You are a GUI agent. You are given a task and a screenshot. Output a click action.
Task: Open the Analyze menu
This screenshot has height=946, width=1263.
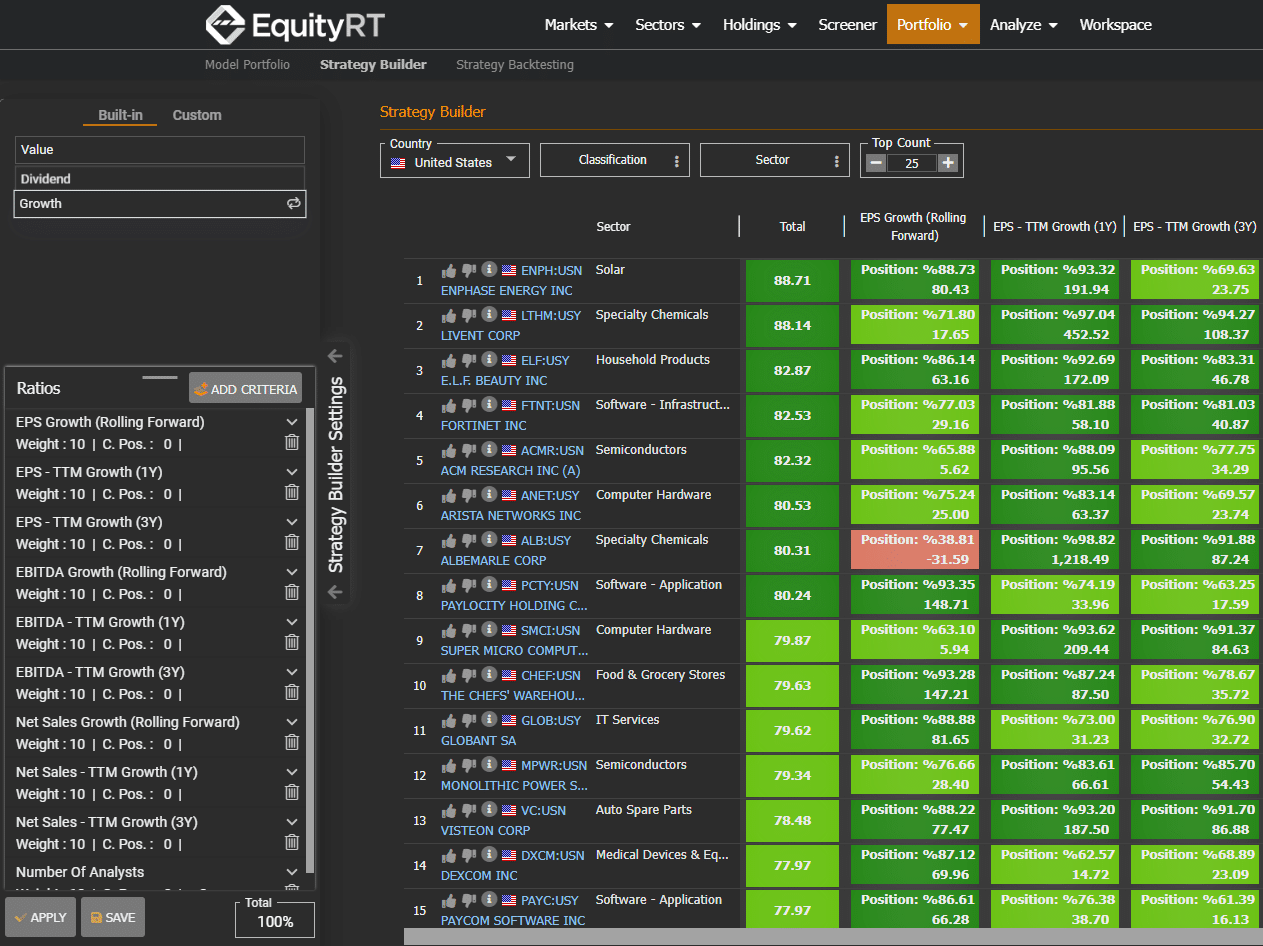[1024, 25]
